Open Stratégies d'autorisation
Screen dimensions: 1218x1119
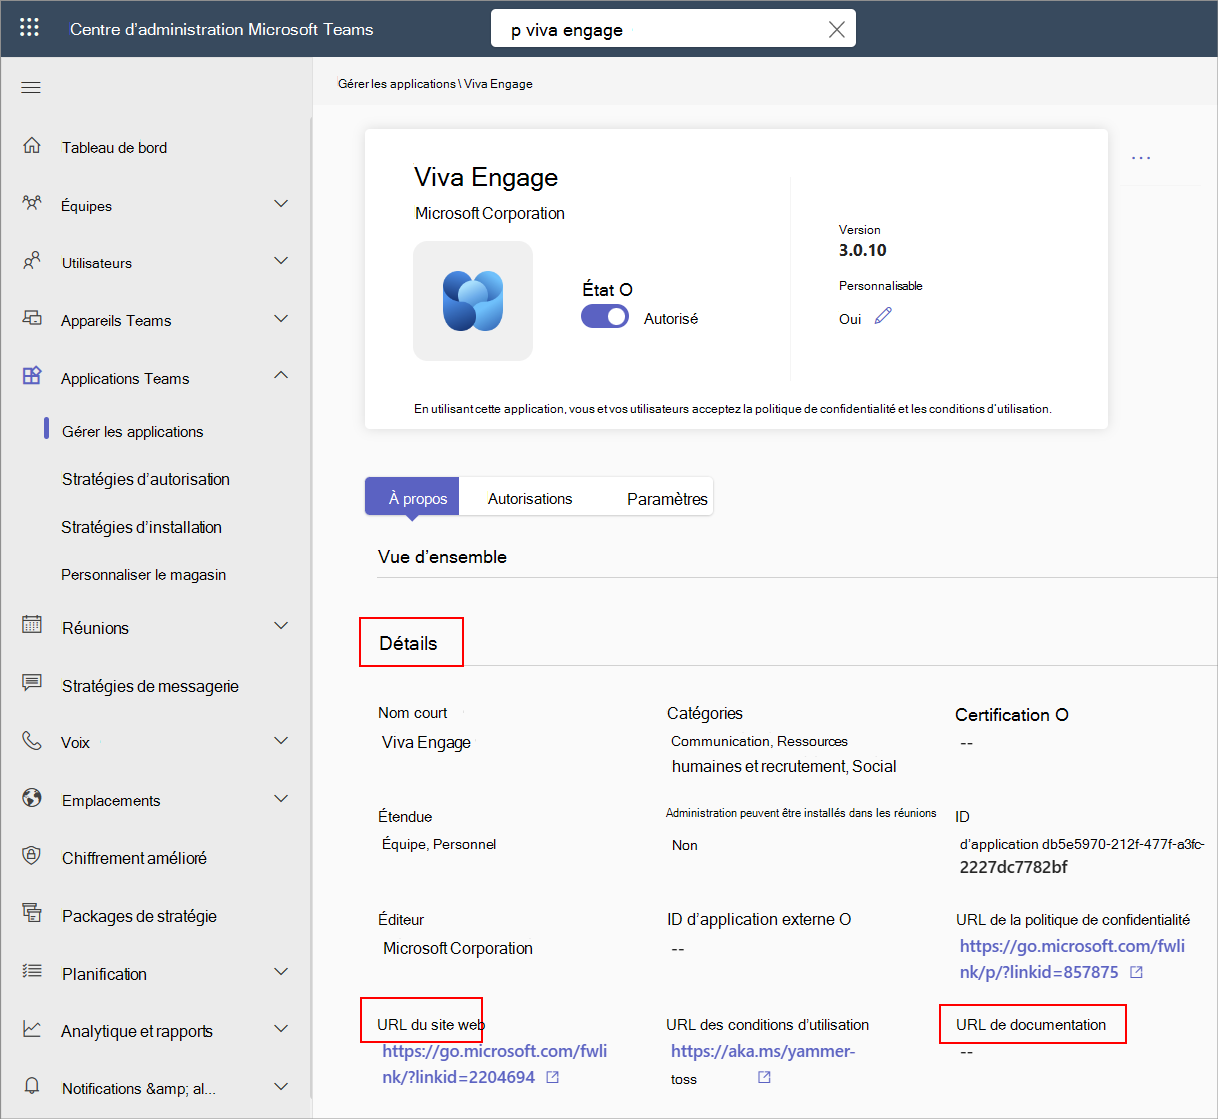point(146,479)
